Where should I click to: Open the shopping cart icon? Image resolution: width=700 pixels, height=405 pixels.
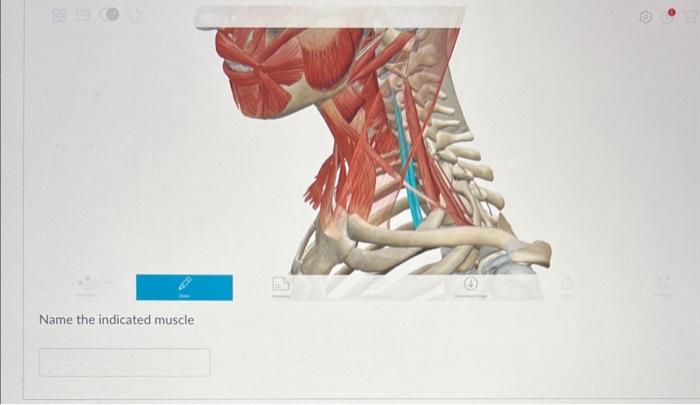(691, 17)
